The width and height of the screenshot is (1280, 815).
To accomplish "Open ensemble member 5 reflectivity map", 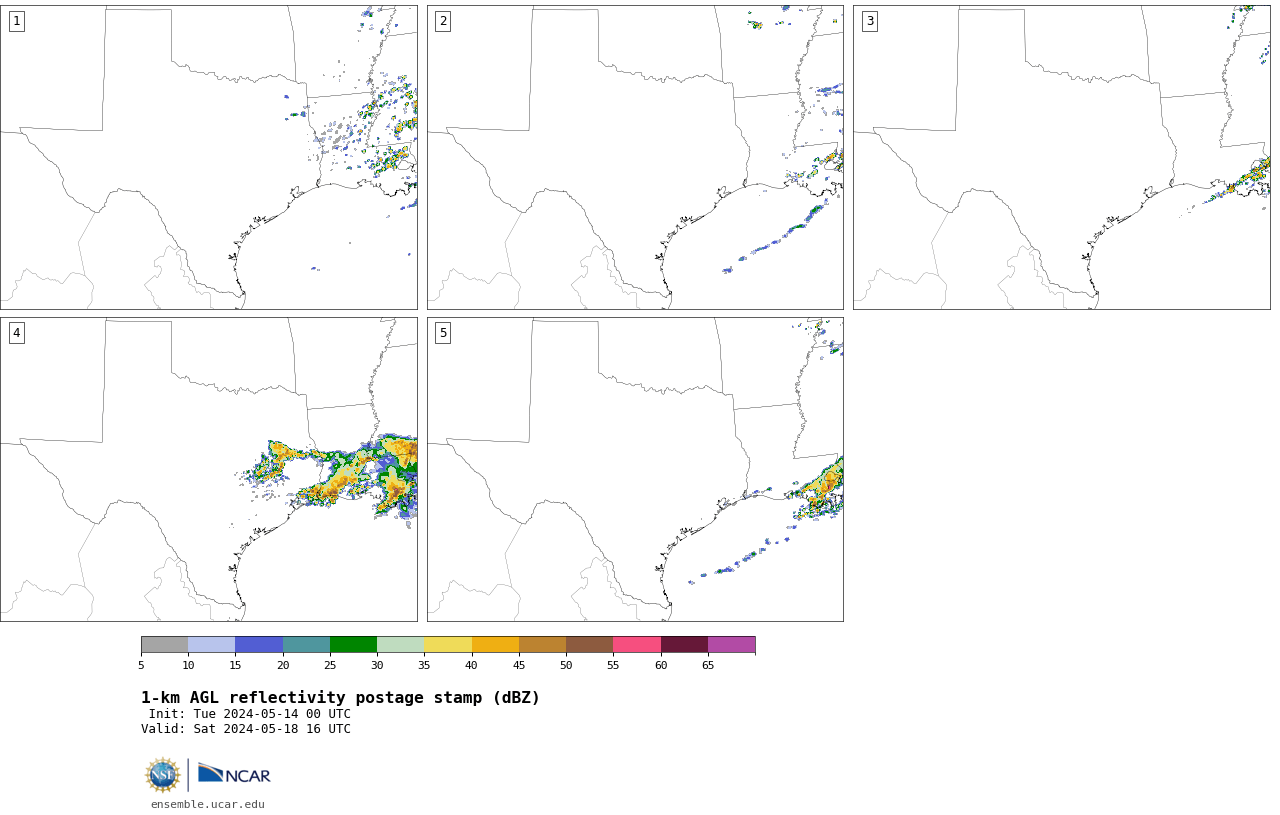I will point(635,469).
